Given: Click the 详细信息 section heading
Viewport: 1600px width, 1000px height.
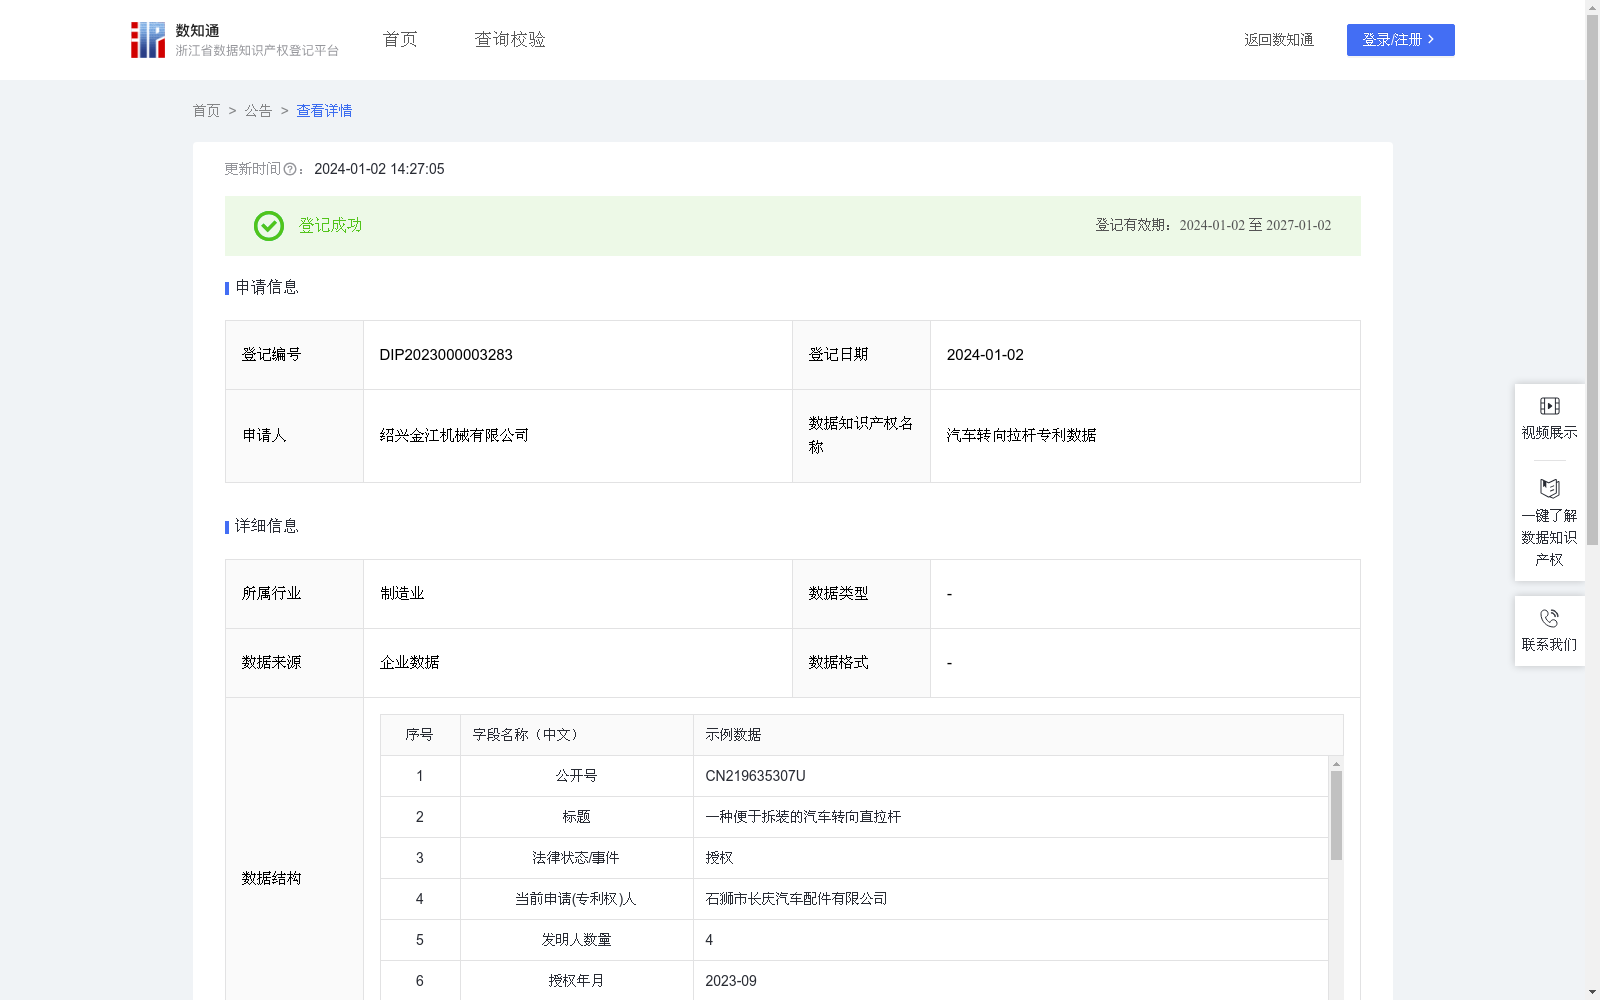Looking at the screenshot, I should click(x=266, y=527).
